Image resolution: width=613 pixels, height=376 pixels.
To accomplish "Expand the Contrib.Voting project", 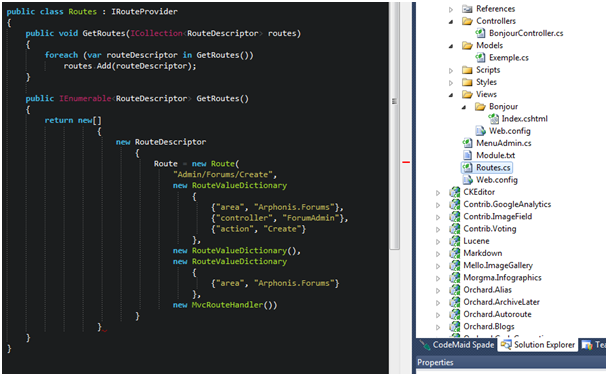I will [x=438, y=229].
